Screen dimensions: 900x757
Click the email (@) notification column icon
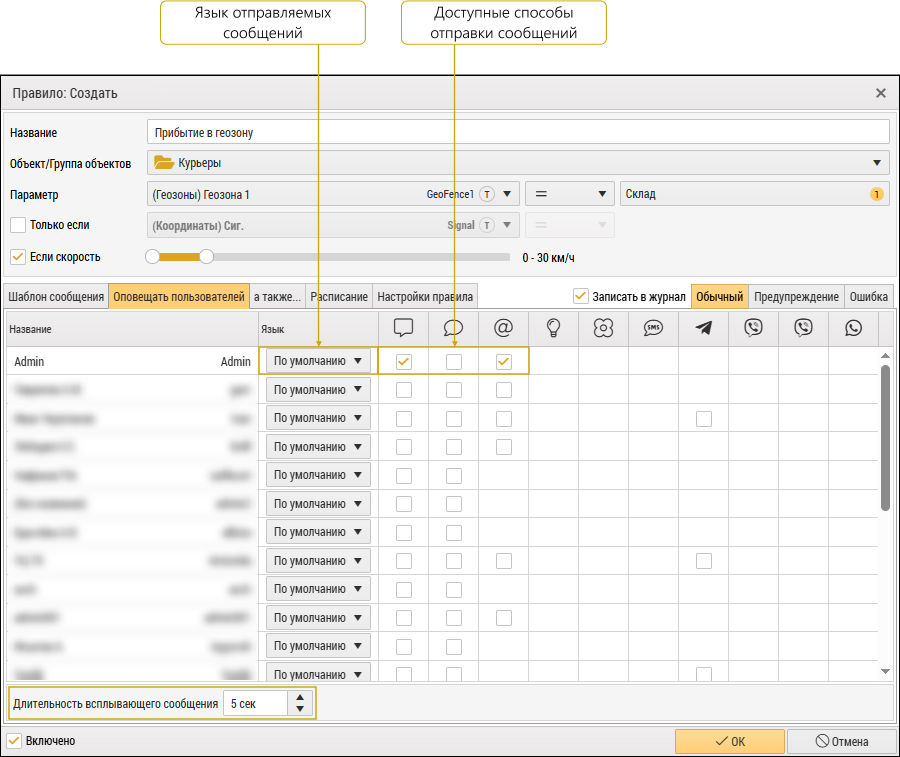pyautogui.click(x=503, y=328)
